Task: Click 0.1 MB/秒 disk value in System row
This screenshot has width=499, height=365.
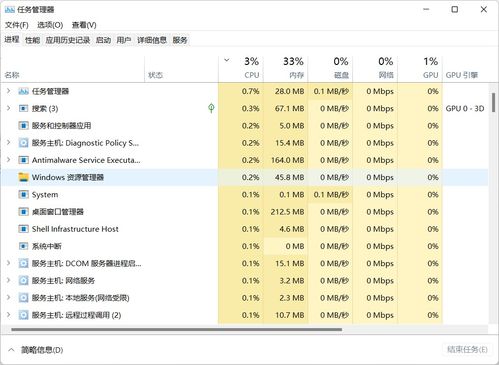Action: coord(331,195)
